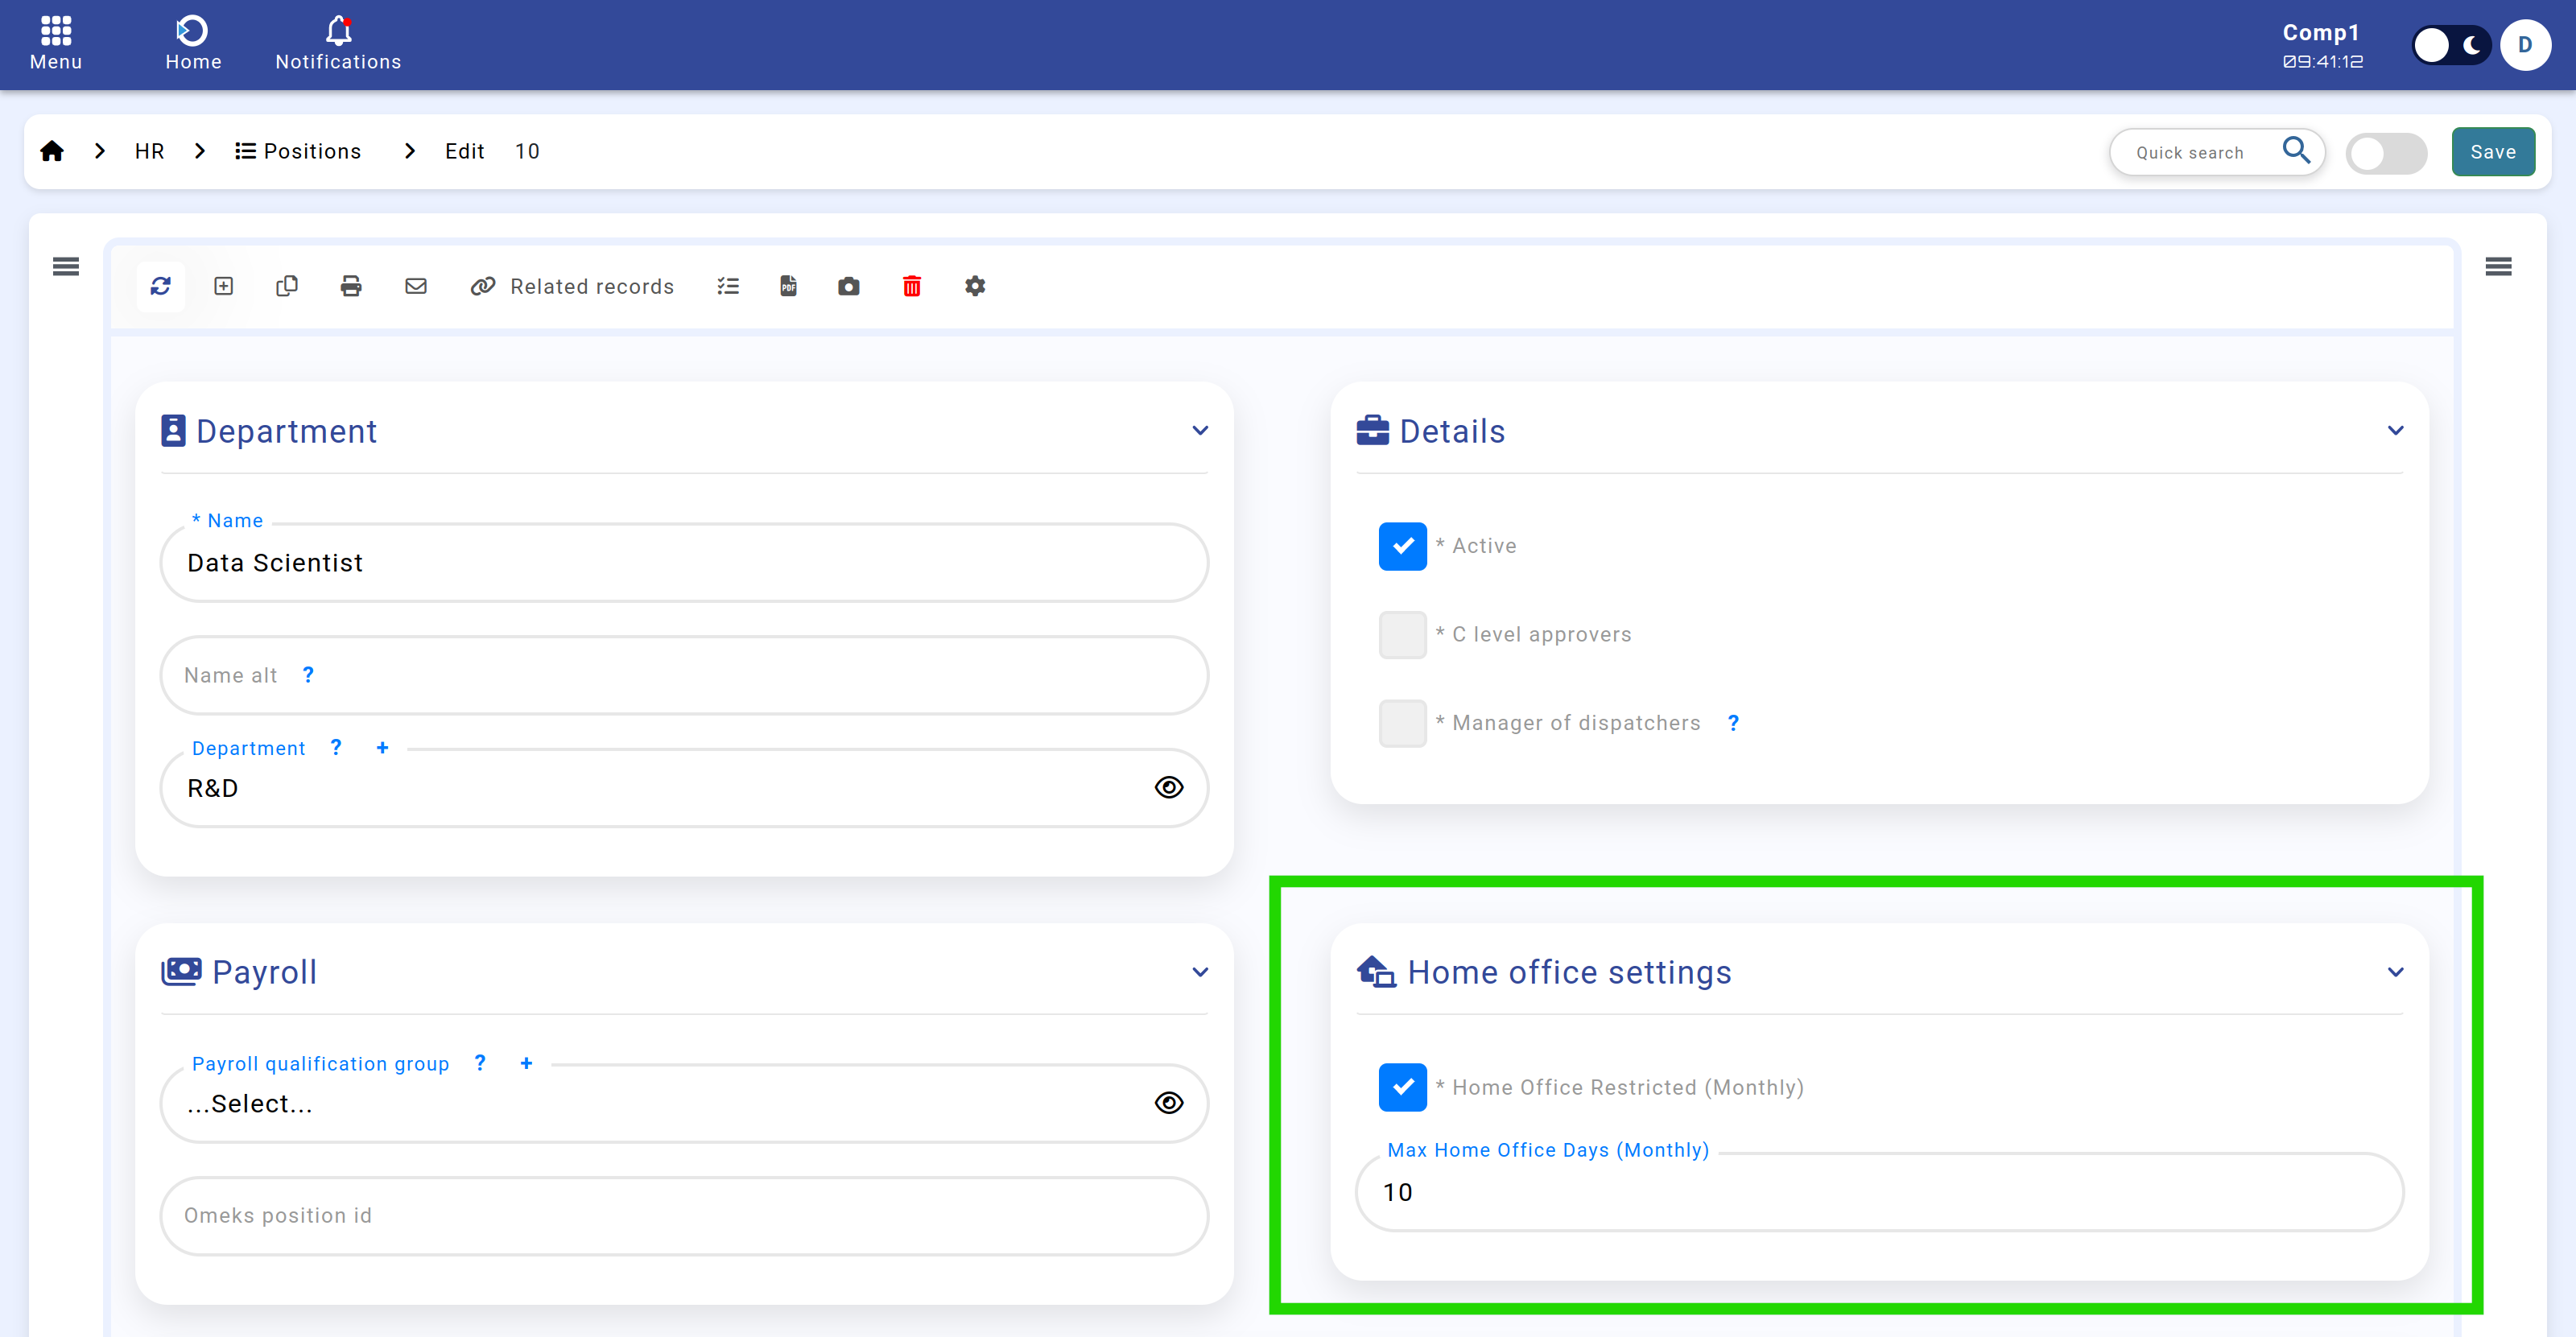The image size is (2576, 1337).
Task: Click the search magnifier icon
Action: 2296,150
